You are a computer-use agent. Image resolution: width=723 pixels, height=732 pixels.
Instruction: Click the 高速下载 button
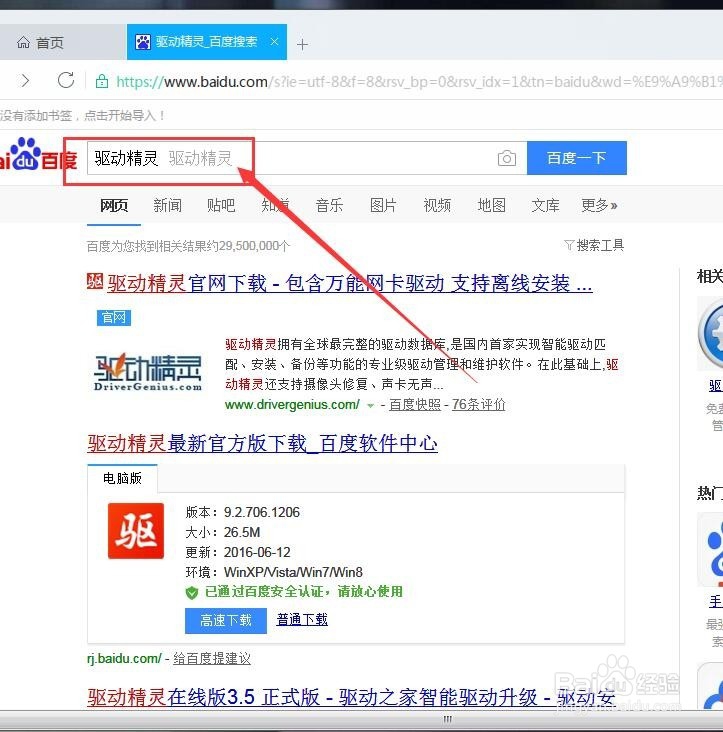pos(226,620)
